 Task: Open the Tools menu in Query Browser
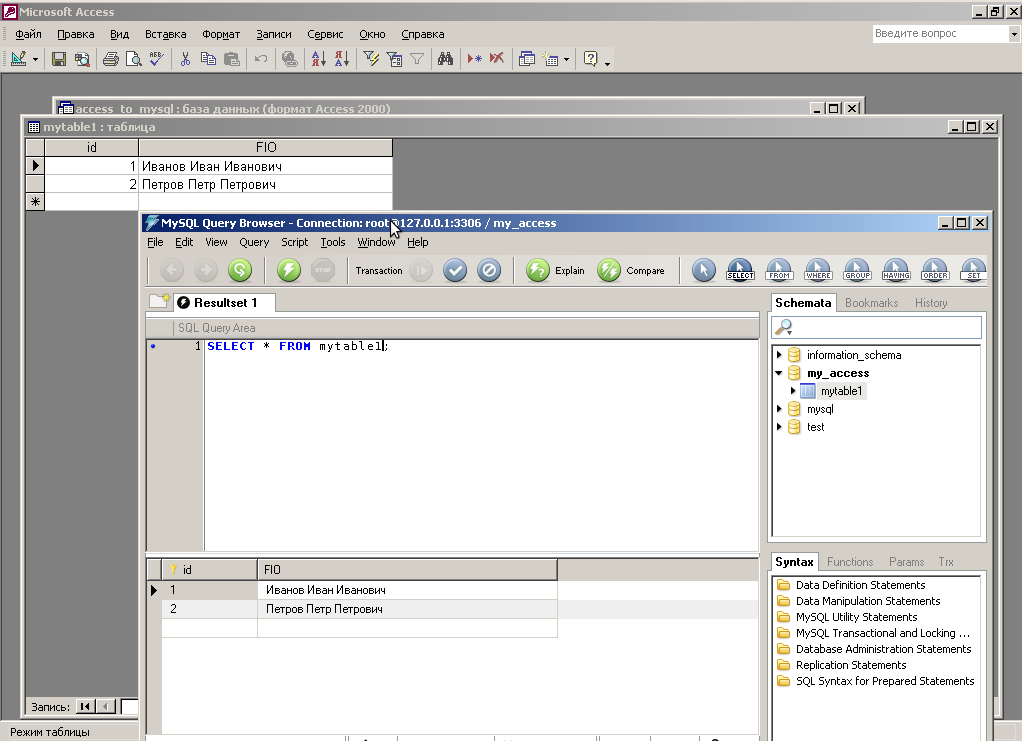333,242
